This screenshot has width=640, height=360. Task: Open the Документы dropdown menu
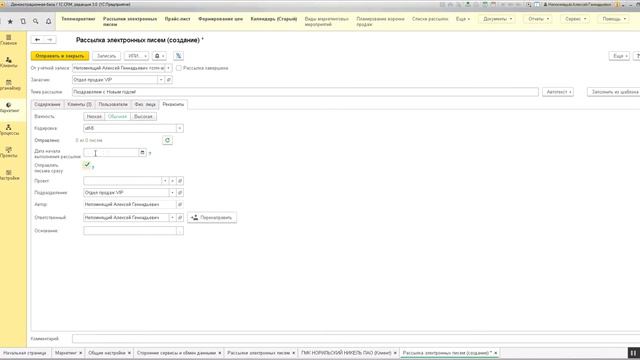tap(497, 19)
